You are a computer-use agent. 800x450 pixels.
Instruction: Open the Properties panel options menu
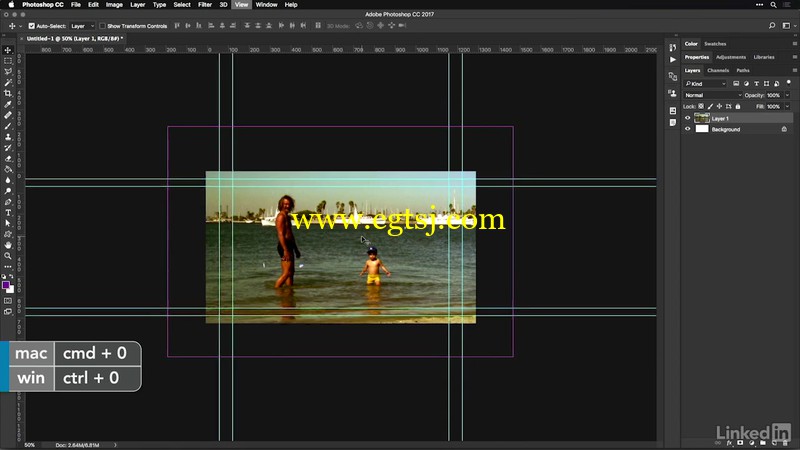tap(794, 57)
